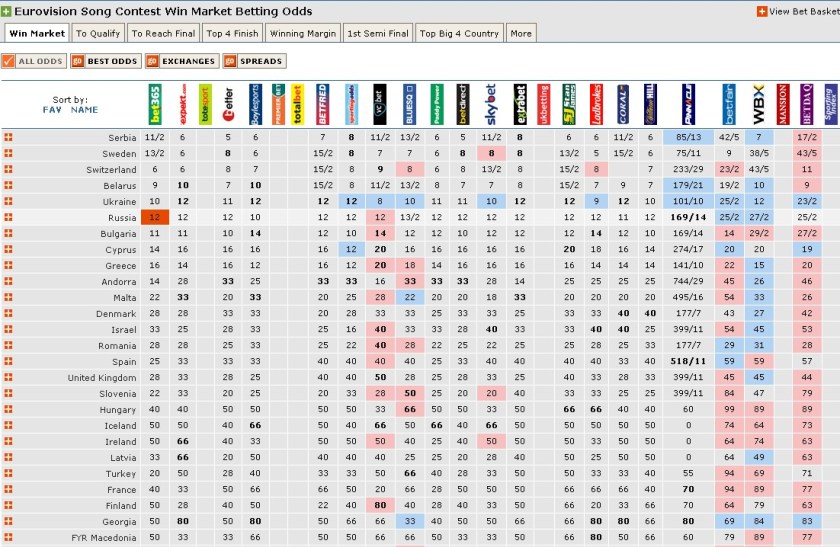Switch to the 1st Semi Final tab
The width and height of the screenshot is (840, 547).
click(x=378, y=33)
